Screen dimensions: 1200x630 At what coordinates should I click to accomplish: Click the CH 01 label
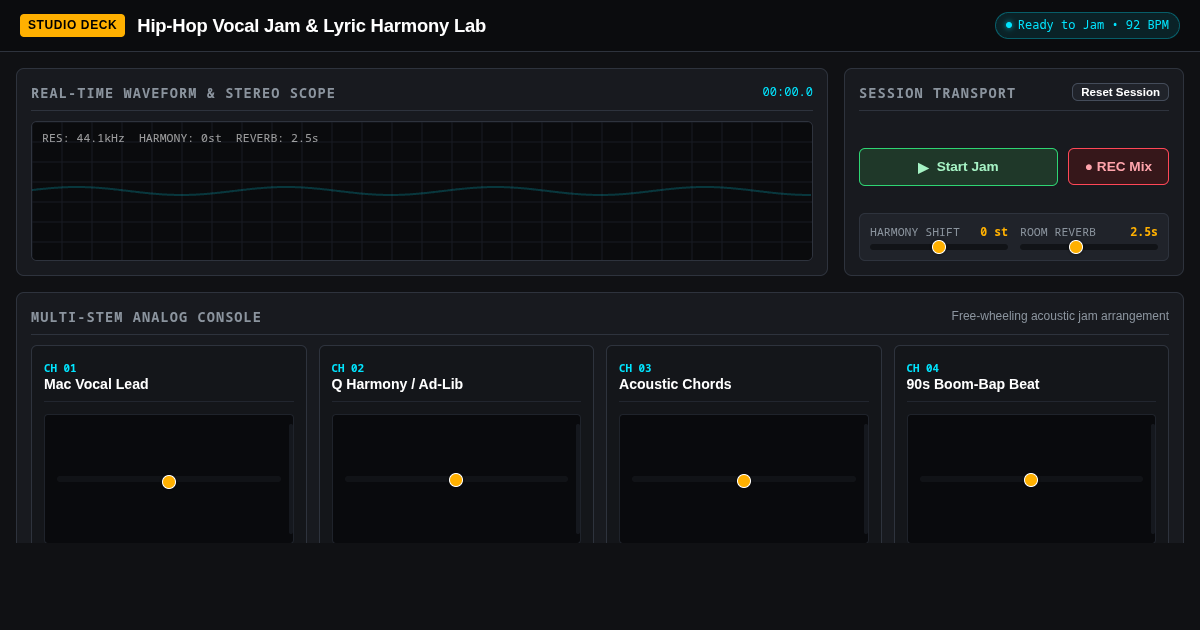pyautogui.click(x=60, y=368)
